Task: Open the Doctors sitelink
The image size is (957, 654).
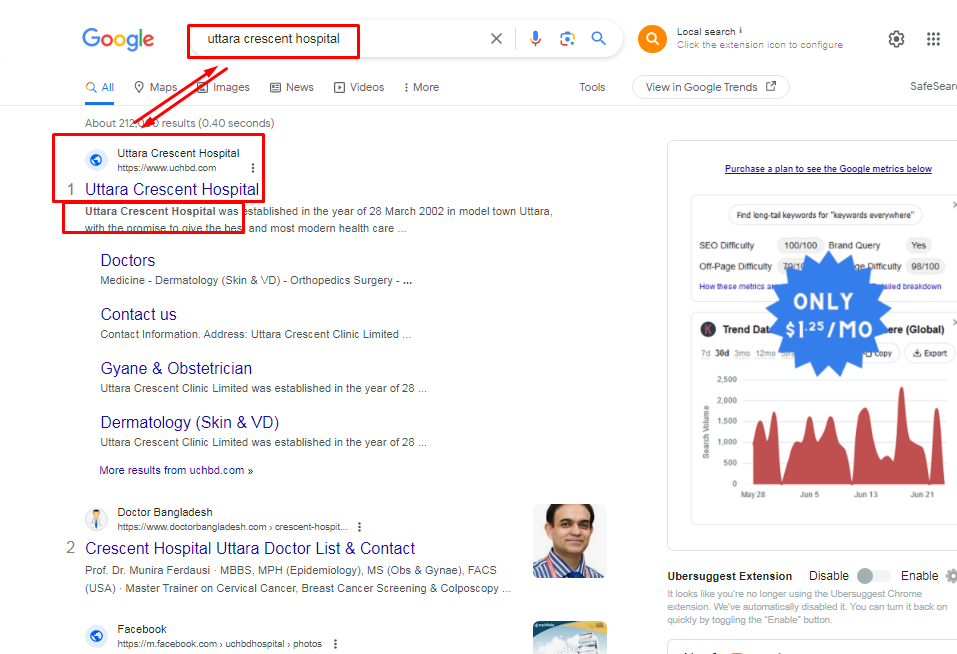Action: point(128,261)
